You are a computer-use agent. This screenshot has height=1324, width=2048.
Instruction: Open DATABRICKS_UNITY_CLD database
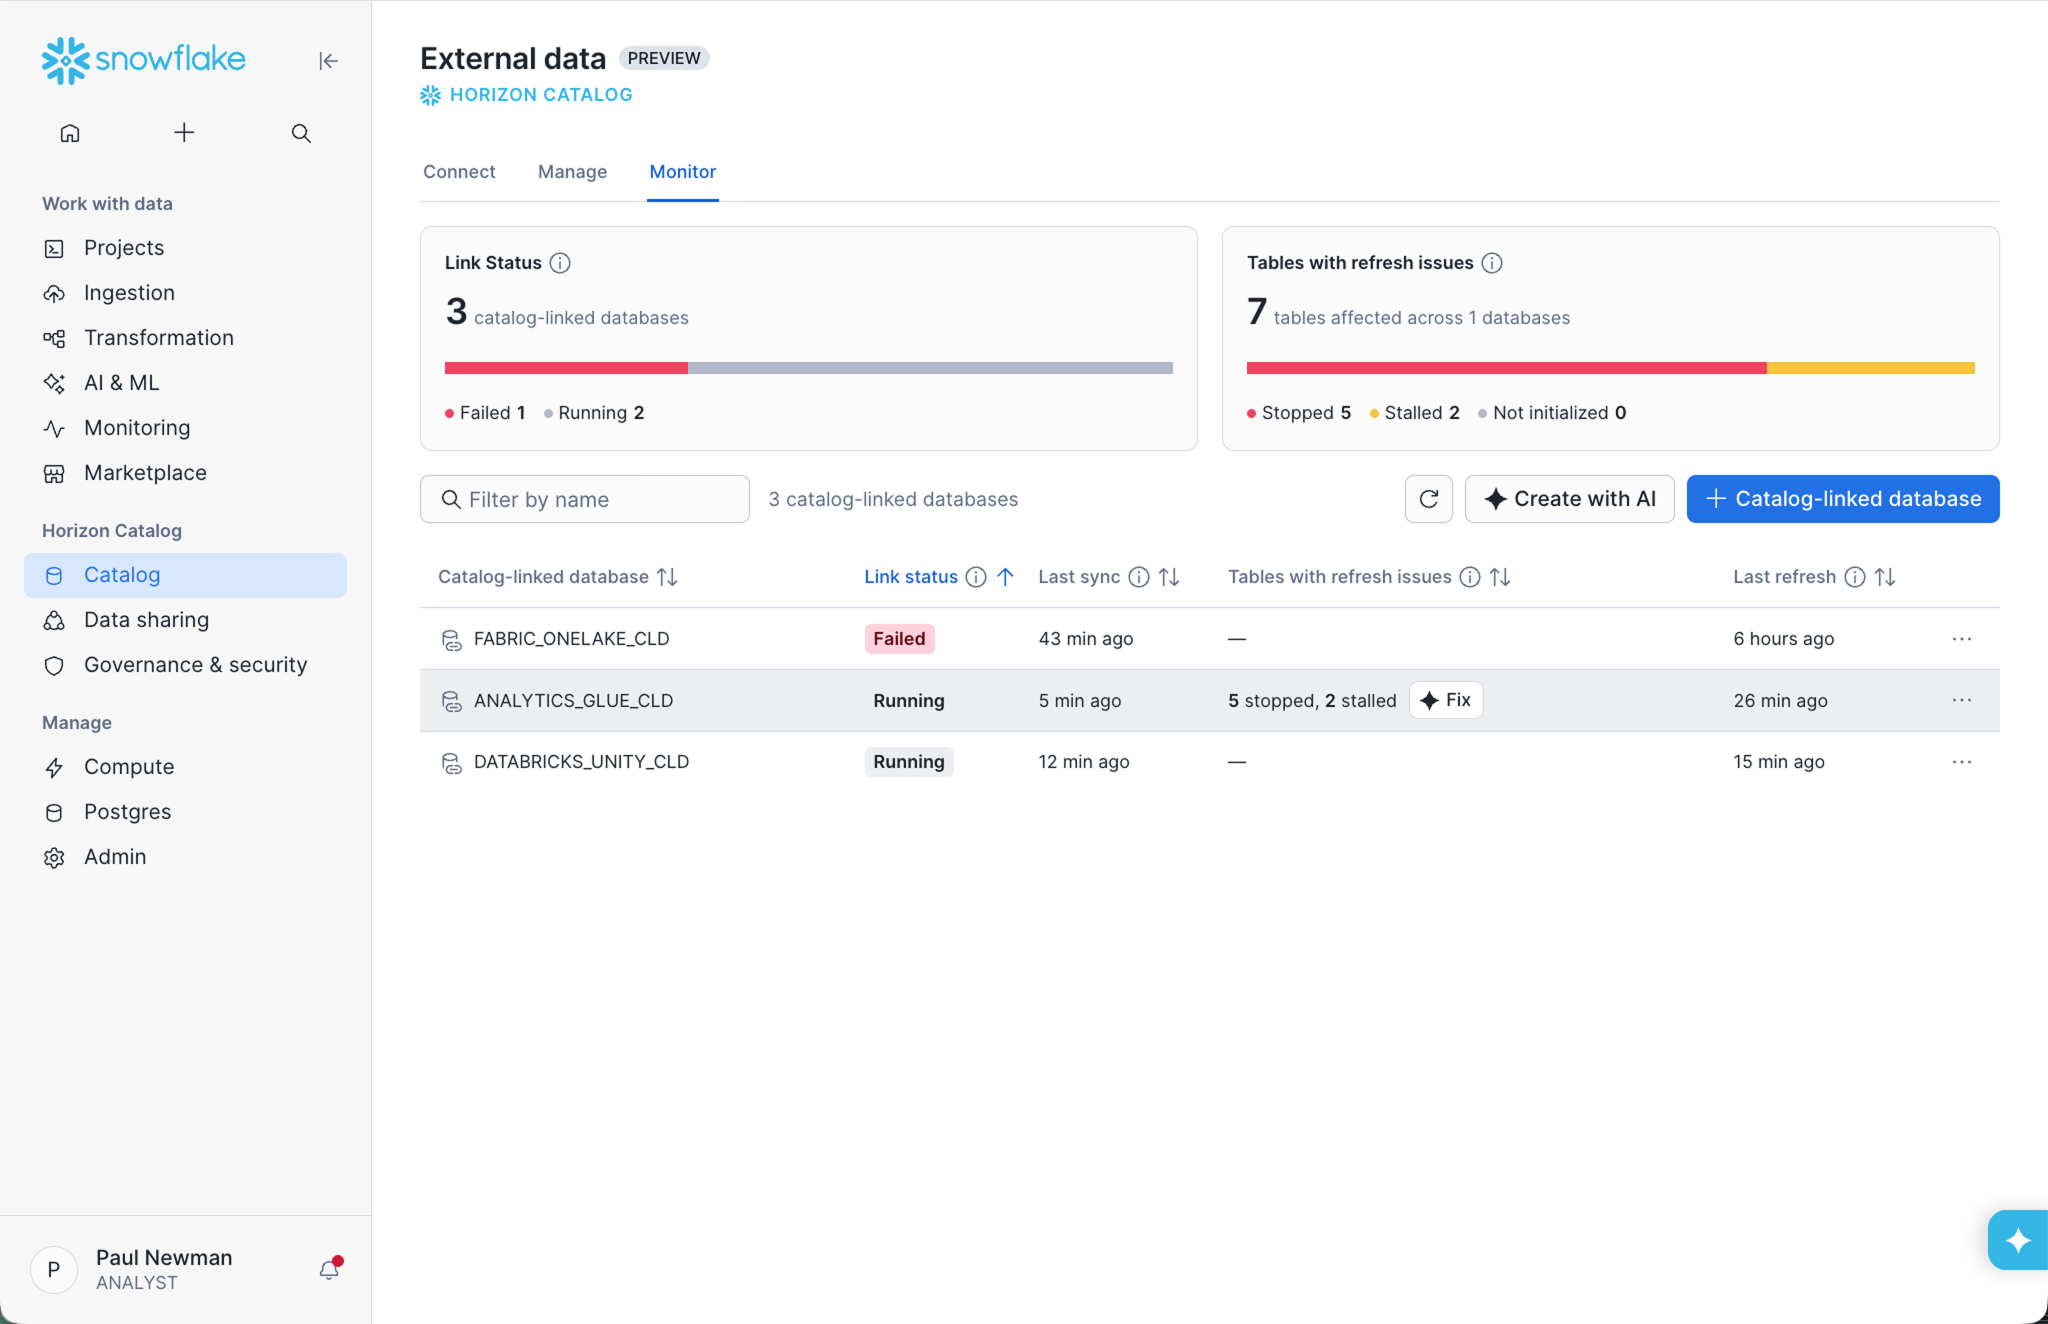point(581,762)
